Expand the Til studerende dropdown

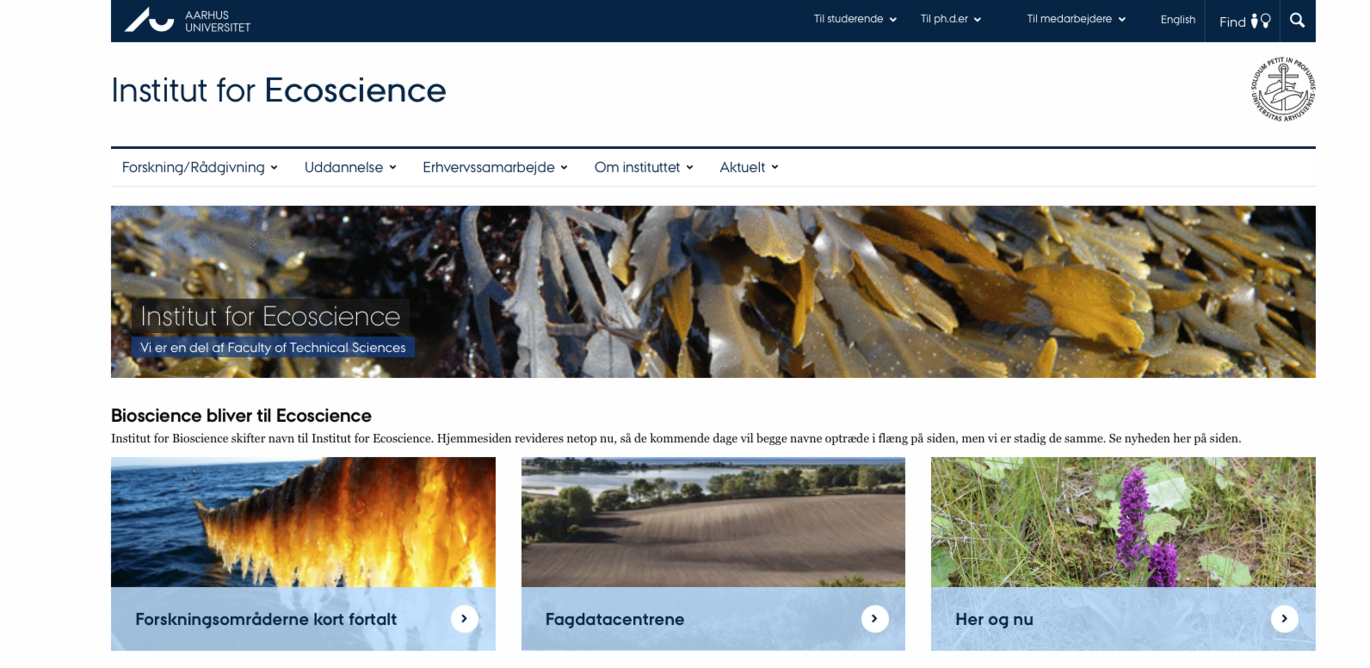pos(854,18)
